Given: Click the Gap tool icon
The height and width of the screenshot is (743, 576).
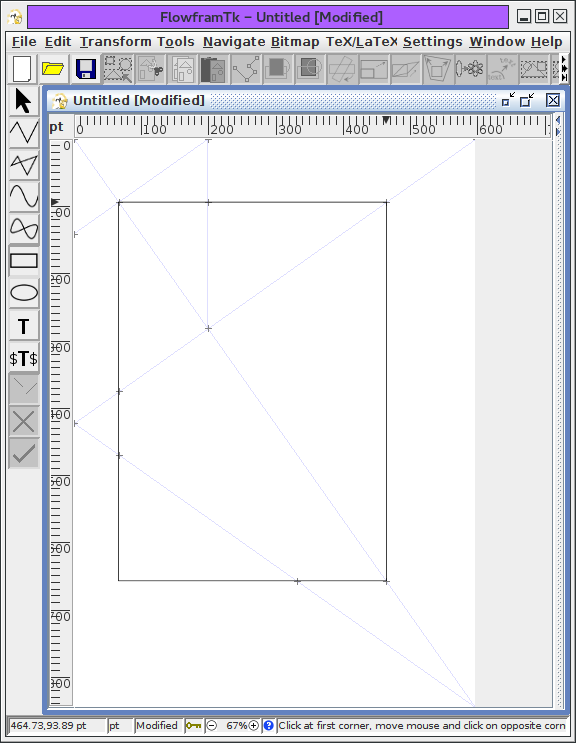Looking at the screenshot, I should (24, 390).
